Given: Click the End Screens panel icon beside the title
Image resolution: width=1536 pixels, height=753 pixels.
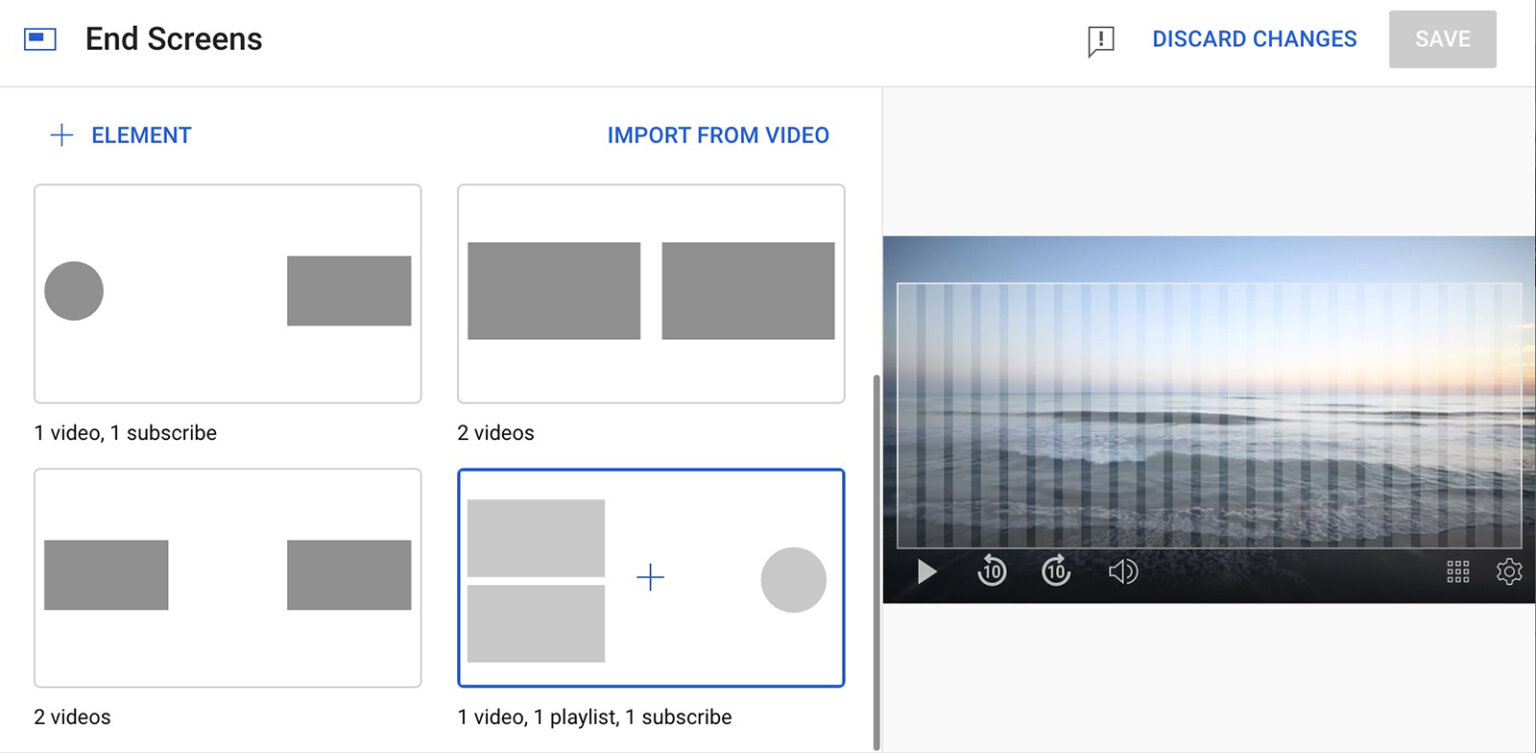Looking at the screenshot, I should 40,37.
